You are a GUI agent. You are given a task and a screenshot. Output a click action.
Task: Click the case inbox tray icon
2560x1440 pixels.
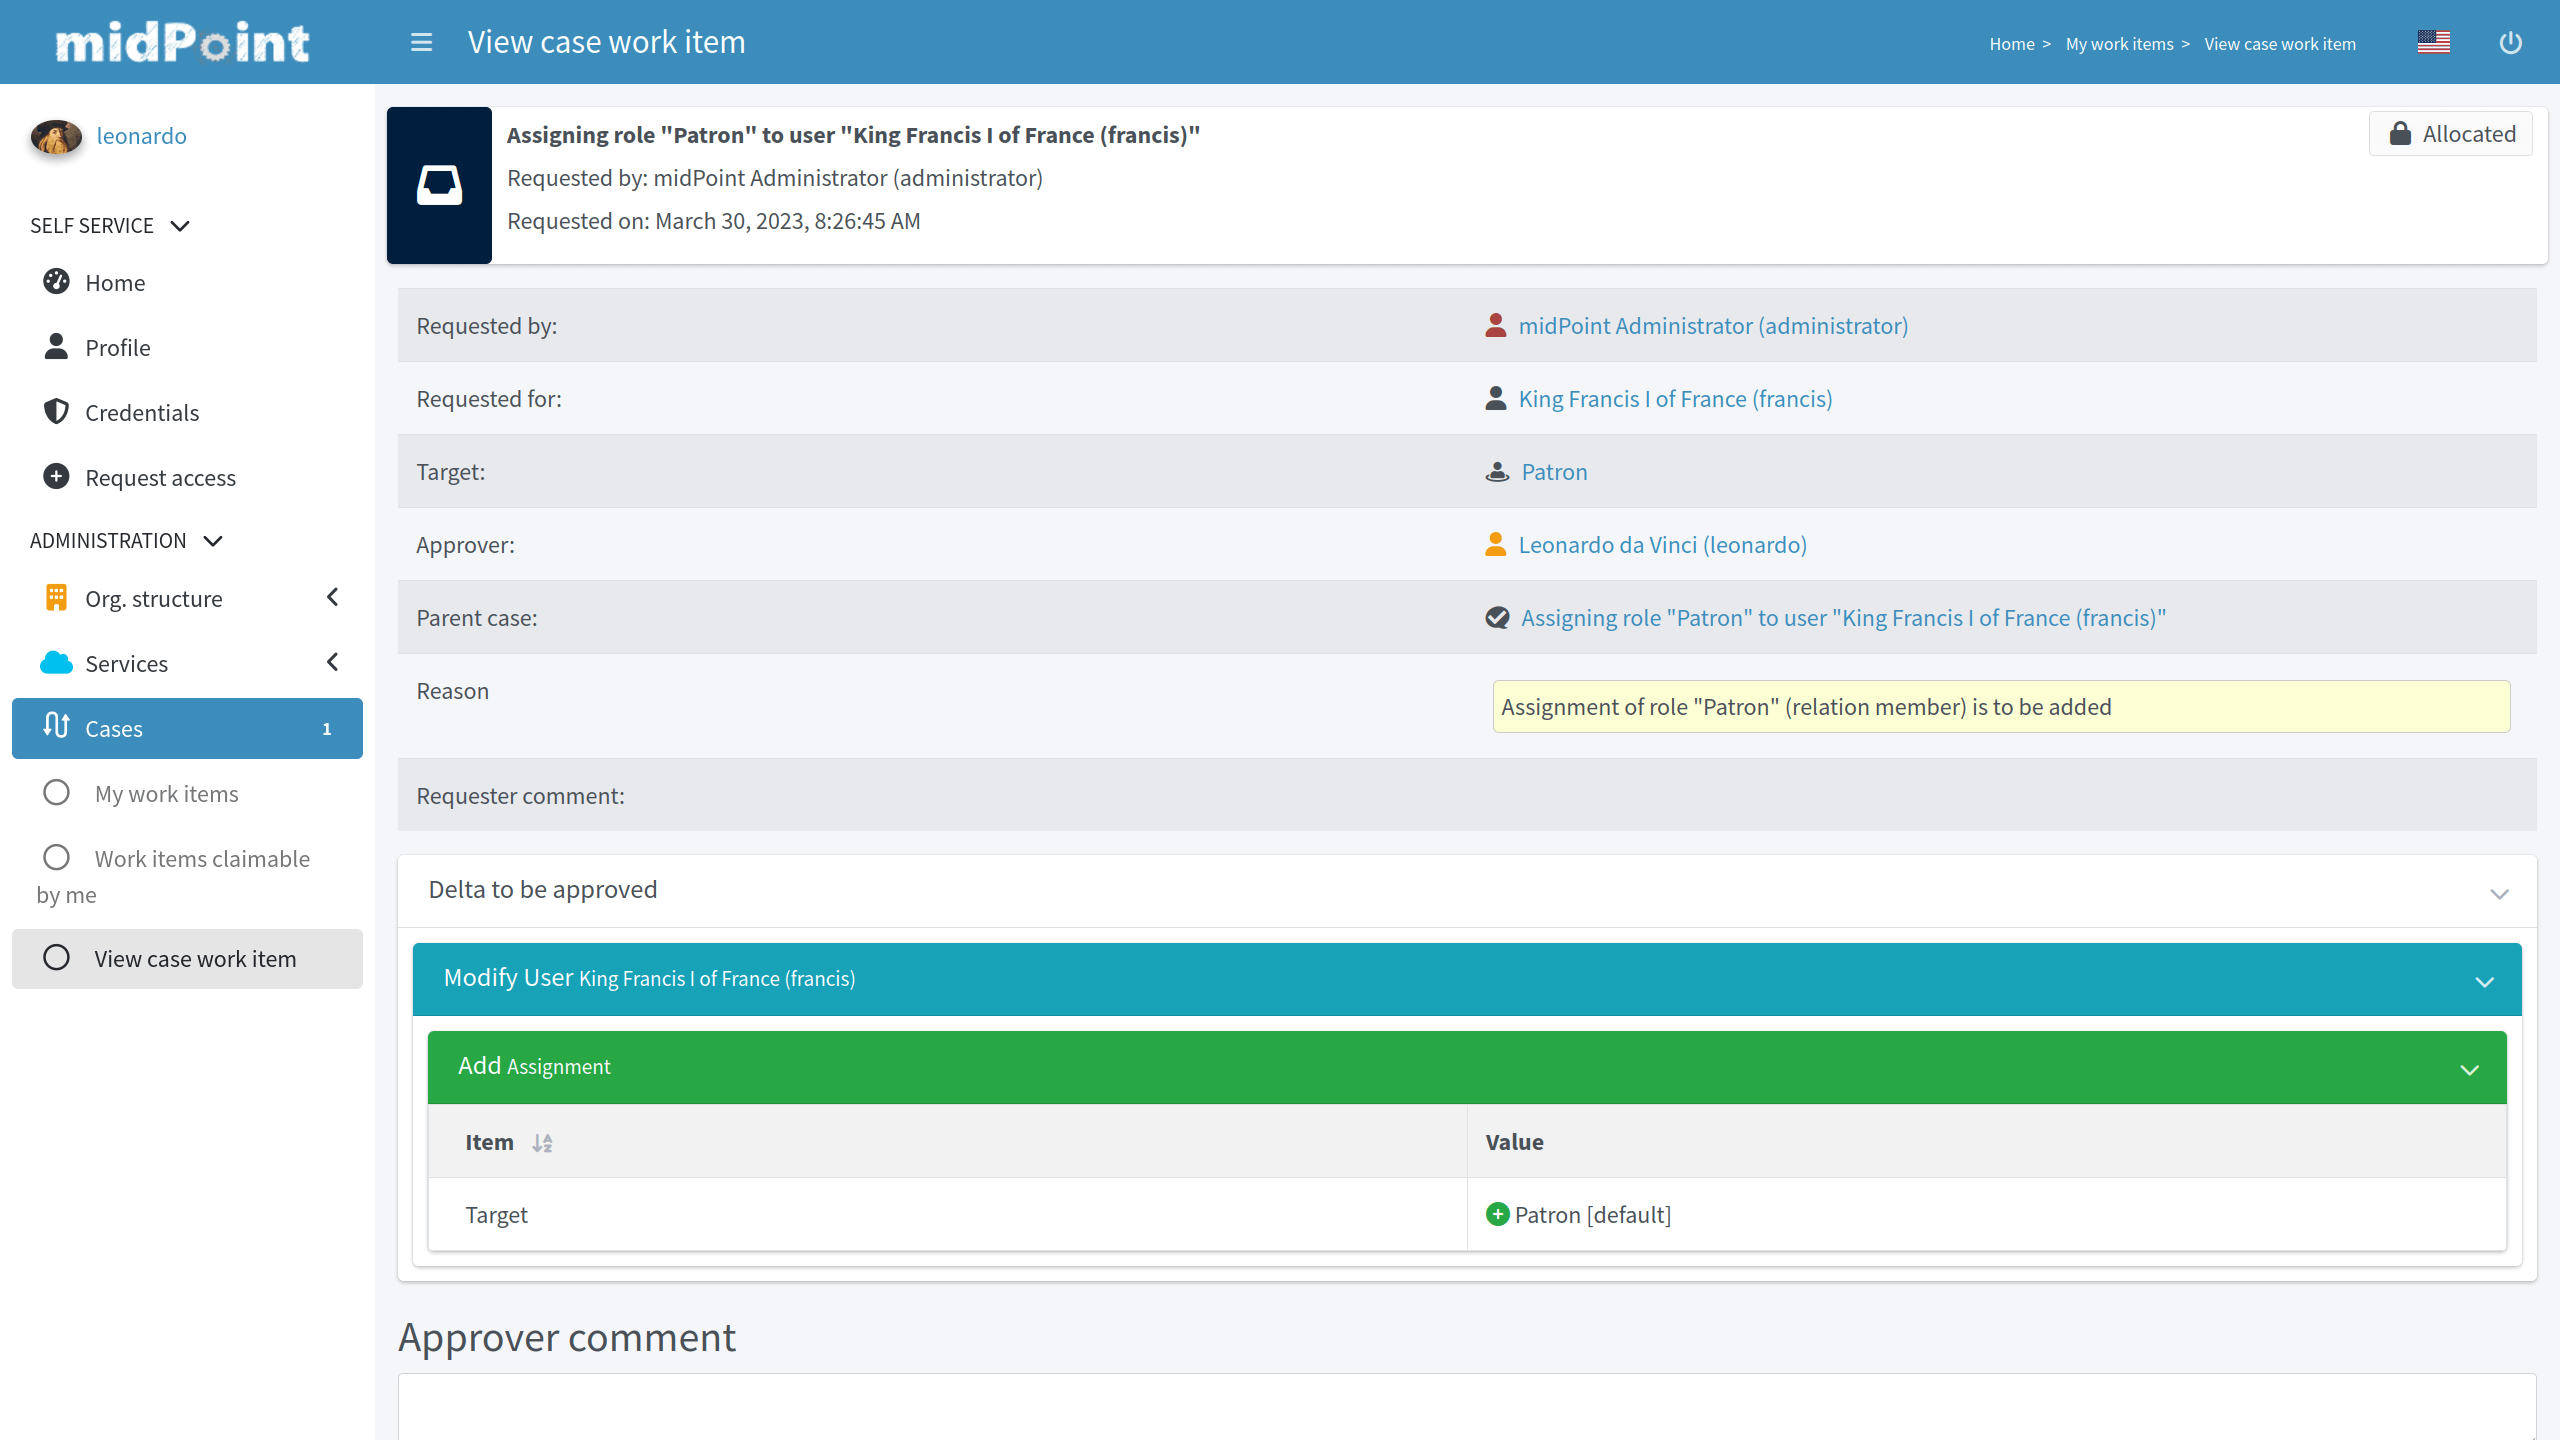(439, 185)
